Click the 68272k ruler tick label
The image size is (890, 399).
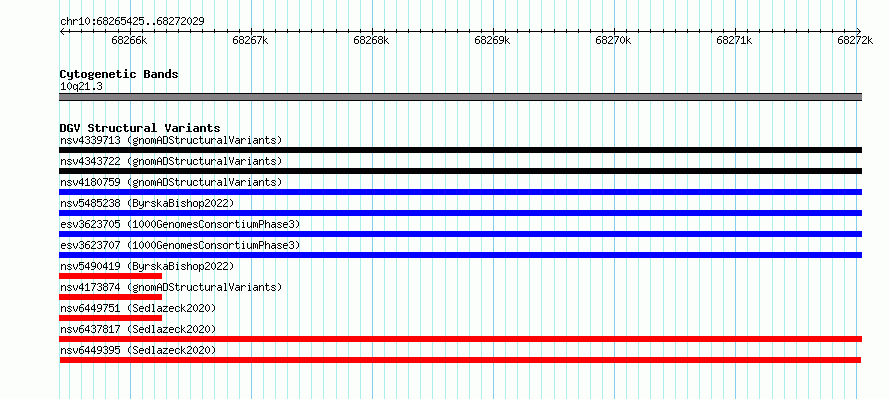[855, 40]
